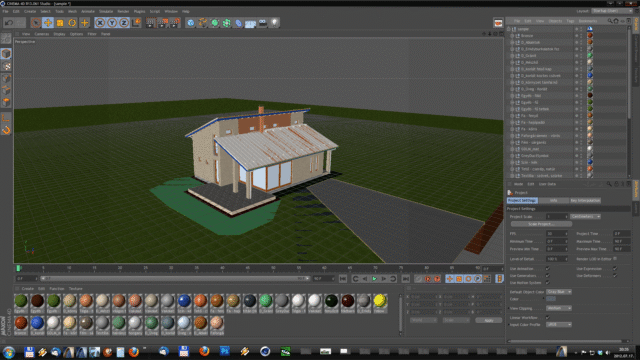This screenshot has width=640, height=360.
Task: Open Photoshop from the Windows taskbar
Action: [x=224, y=351]
